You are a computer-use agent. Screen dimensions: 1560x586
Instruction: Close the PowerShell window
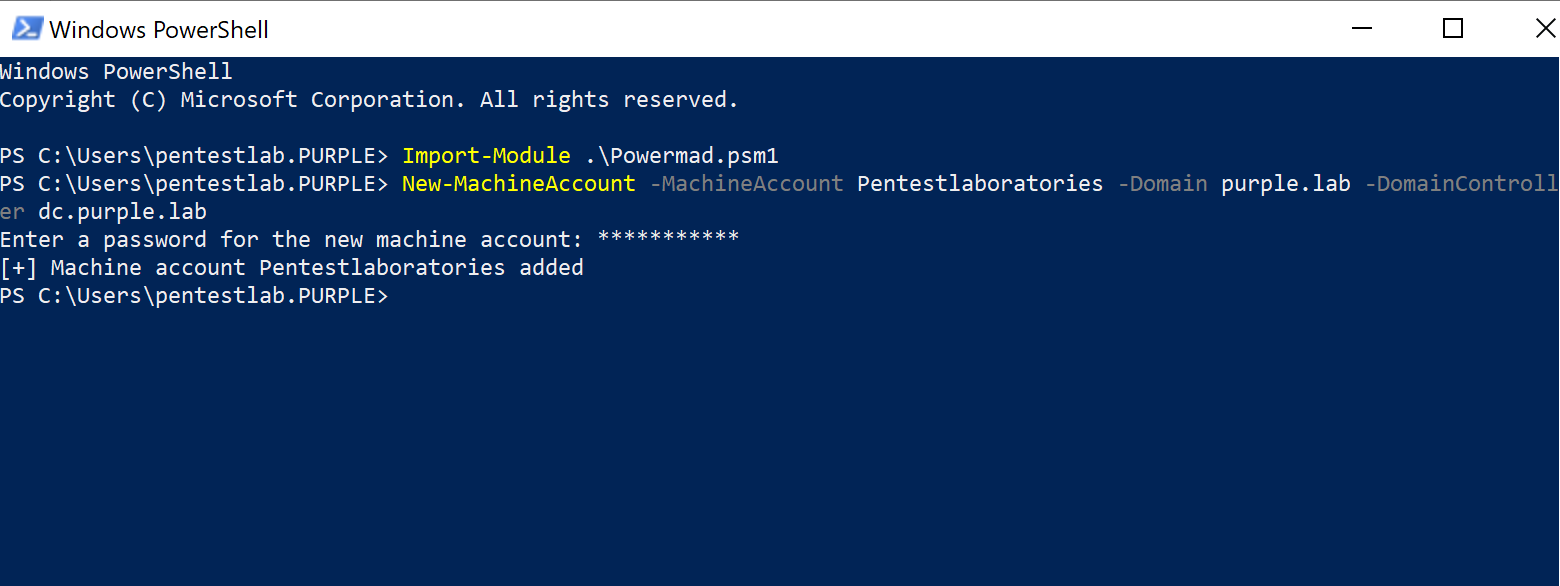point(1544,29)
